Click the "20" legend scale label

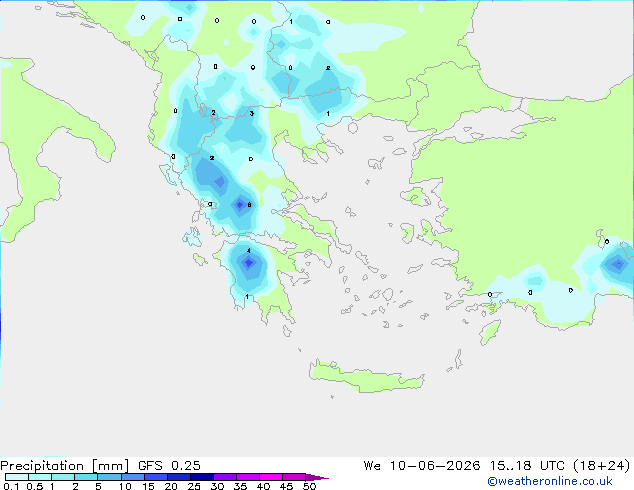[x=171, y=486]
